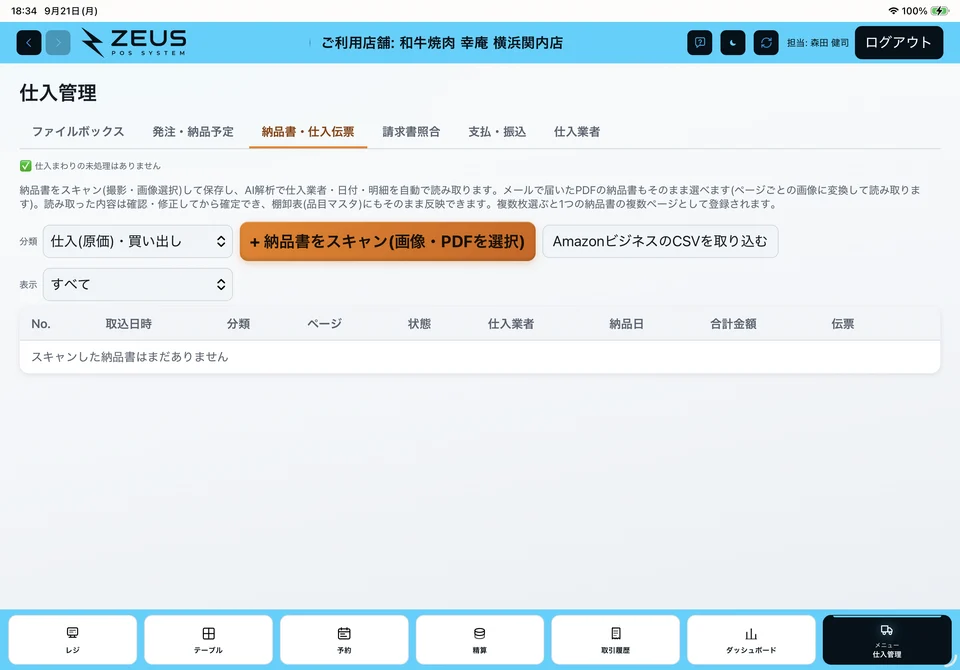Image resolution: width=960 pixels, height=670 pixels.
Task: Go forward with the right arrow button
Action: click(58, 43)
